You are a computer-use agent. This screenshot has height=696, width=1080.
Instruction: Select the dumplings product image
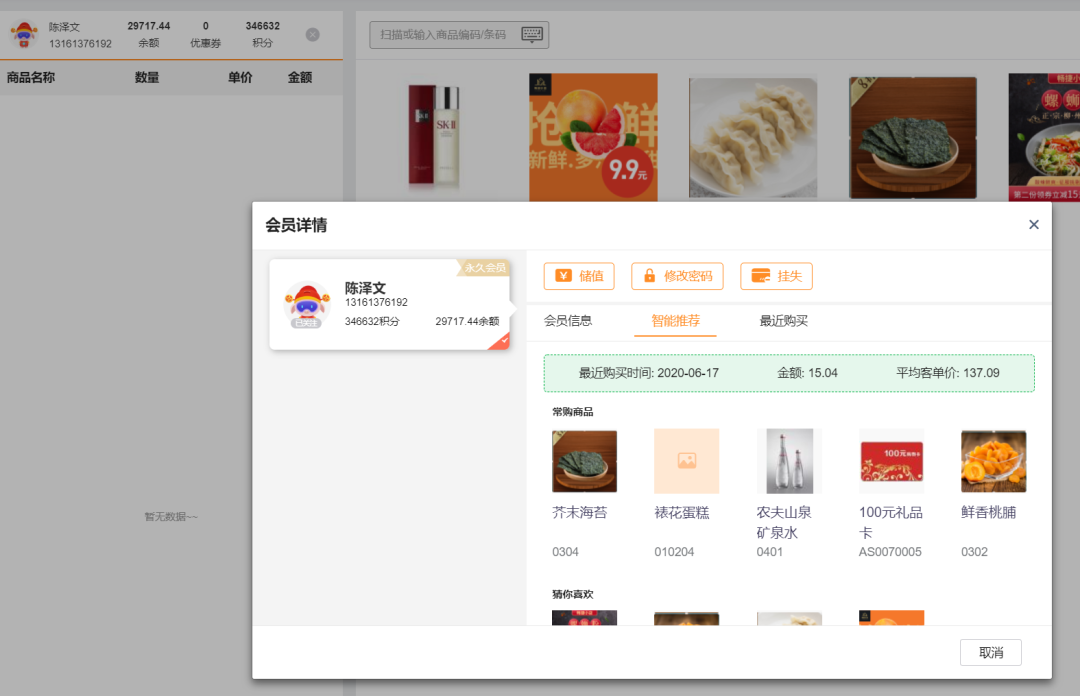(x=753, y=137)
